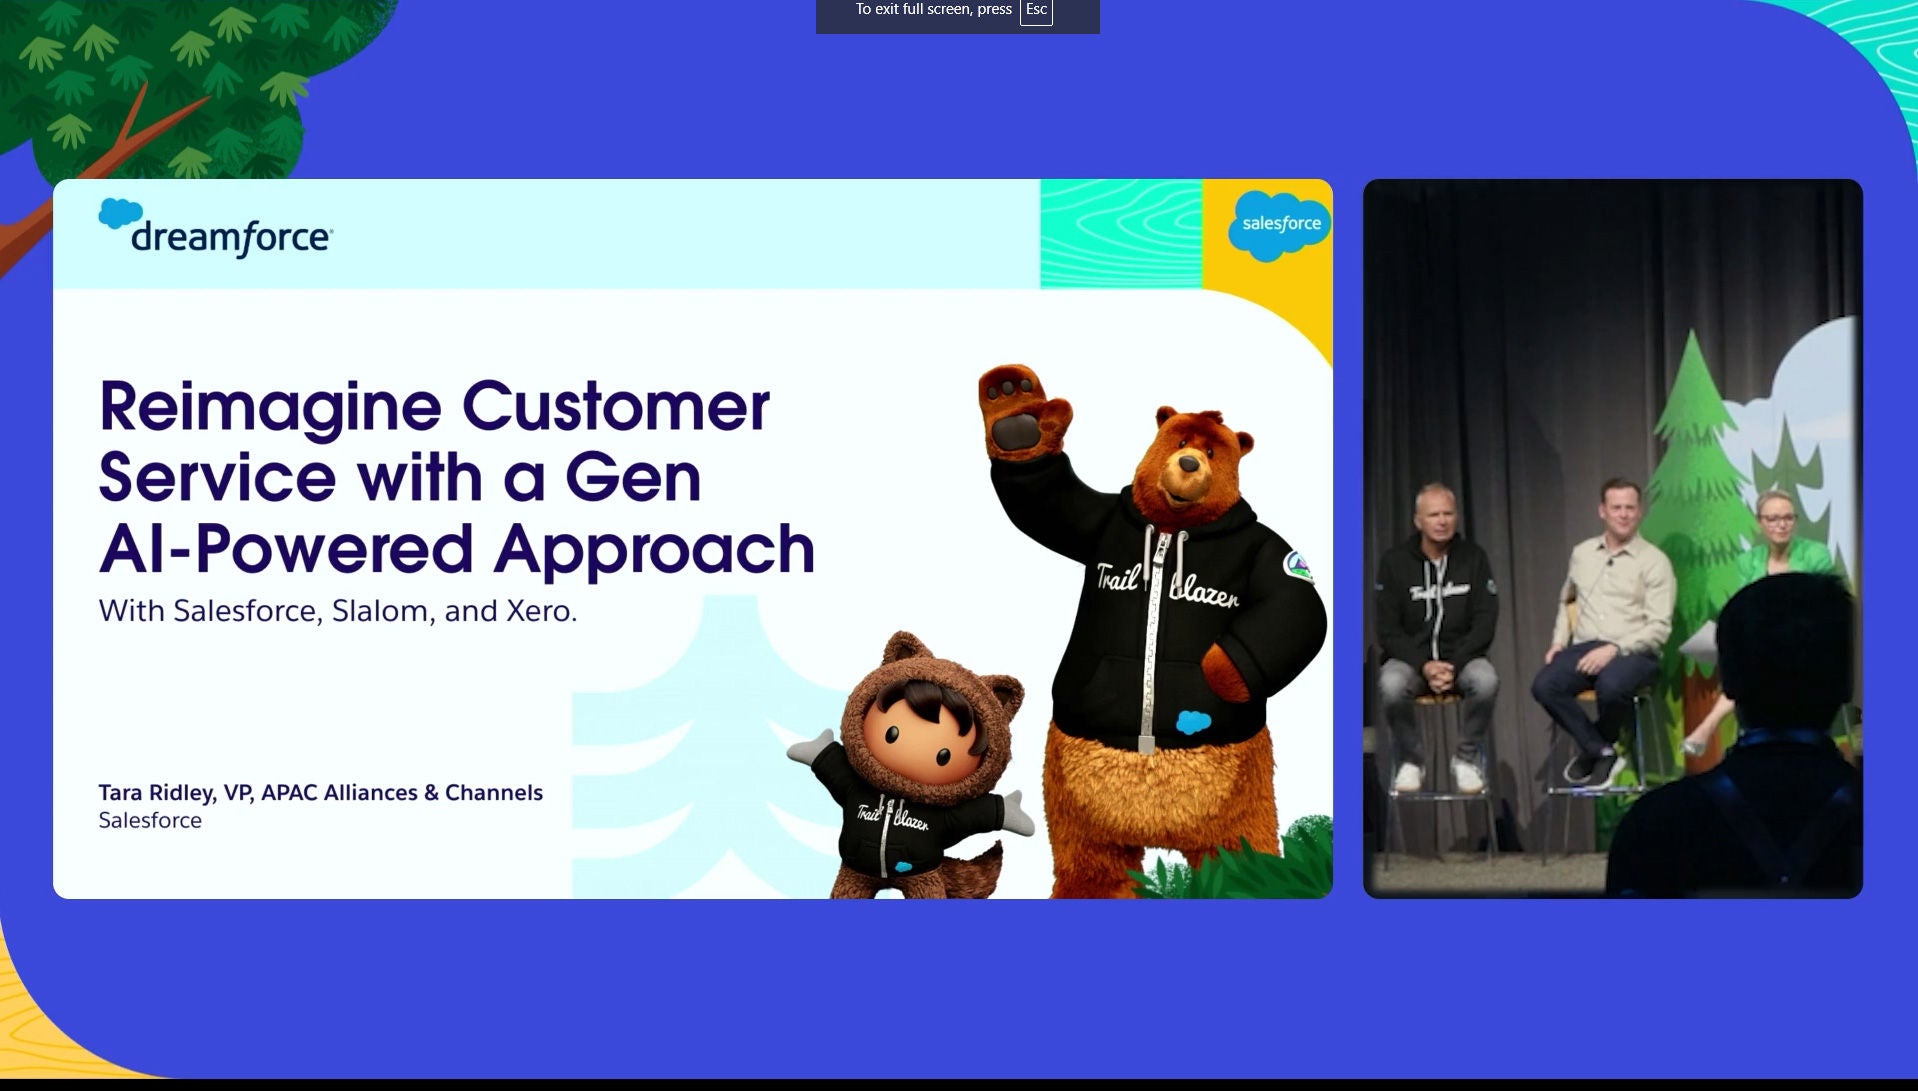Screen dimensions: 1918x1091
Task: Click the 'To exit full screen, press' notice
Action: (x=933, y=9)
